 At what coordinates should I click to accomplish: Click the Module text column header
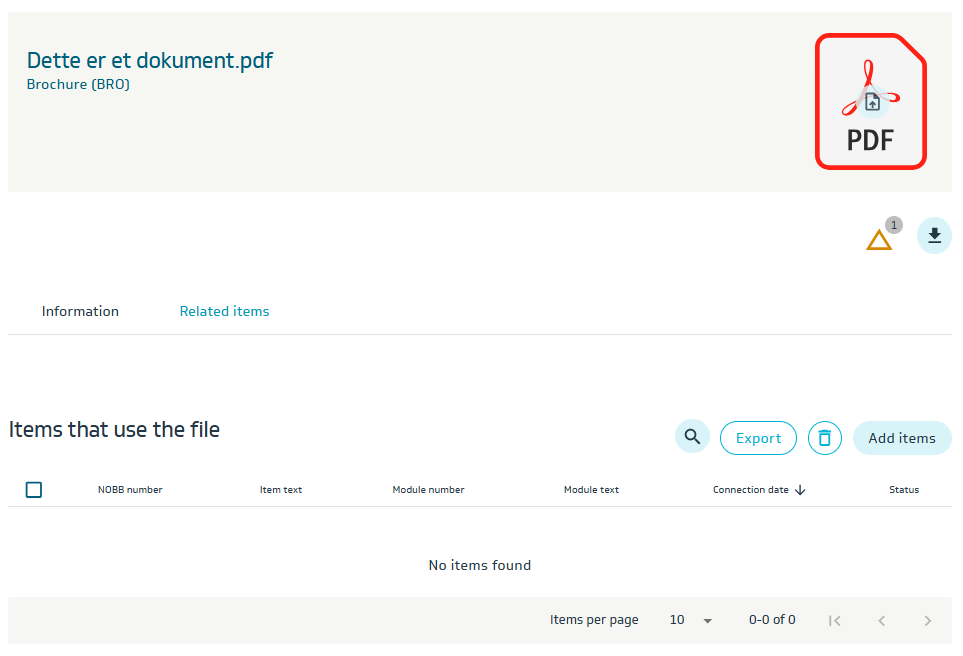click(591, 490)
